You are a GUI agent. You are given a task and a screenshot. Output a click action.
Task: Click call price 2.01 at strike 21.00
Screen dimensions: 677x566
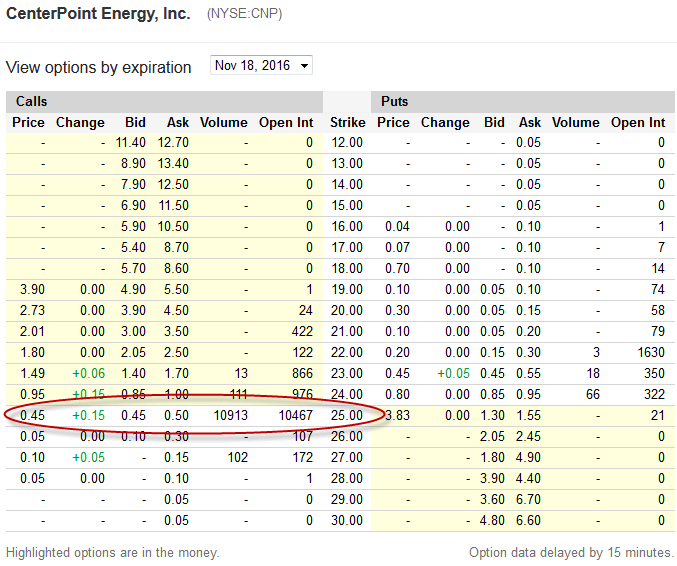coord(32,332)
